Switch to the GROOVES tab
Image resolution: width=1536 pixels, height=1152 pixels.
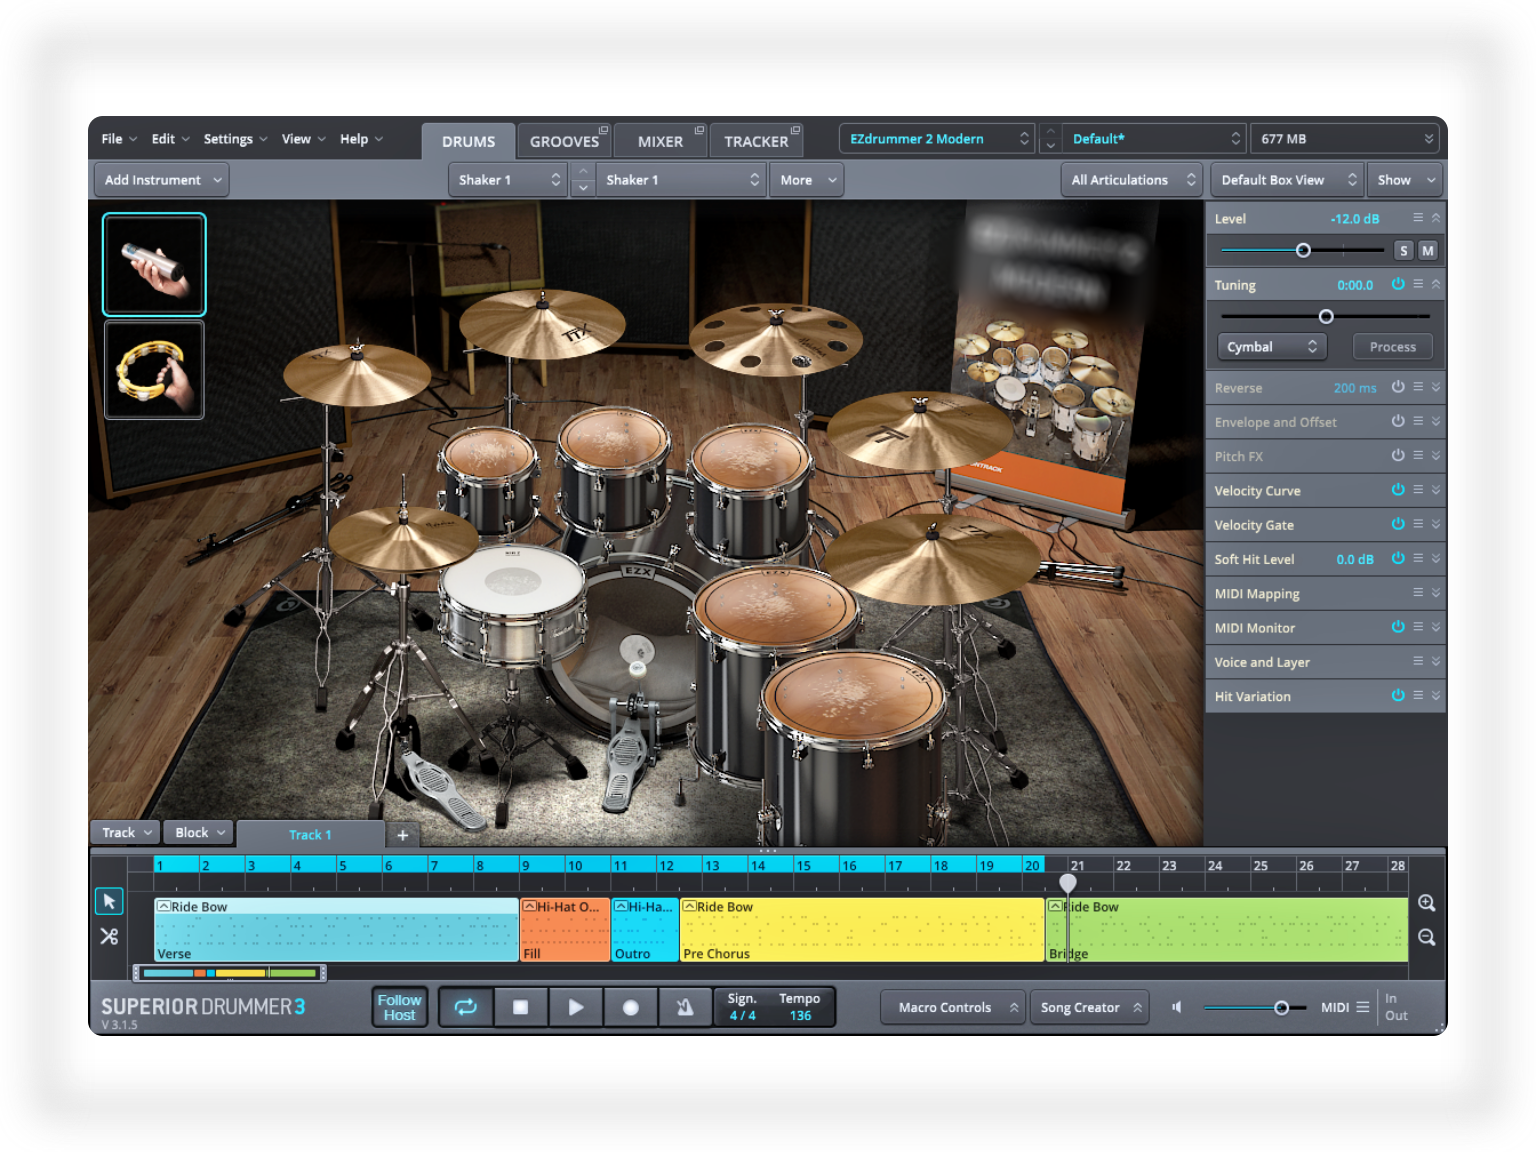pos(564,141)
